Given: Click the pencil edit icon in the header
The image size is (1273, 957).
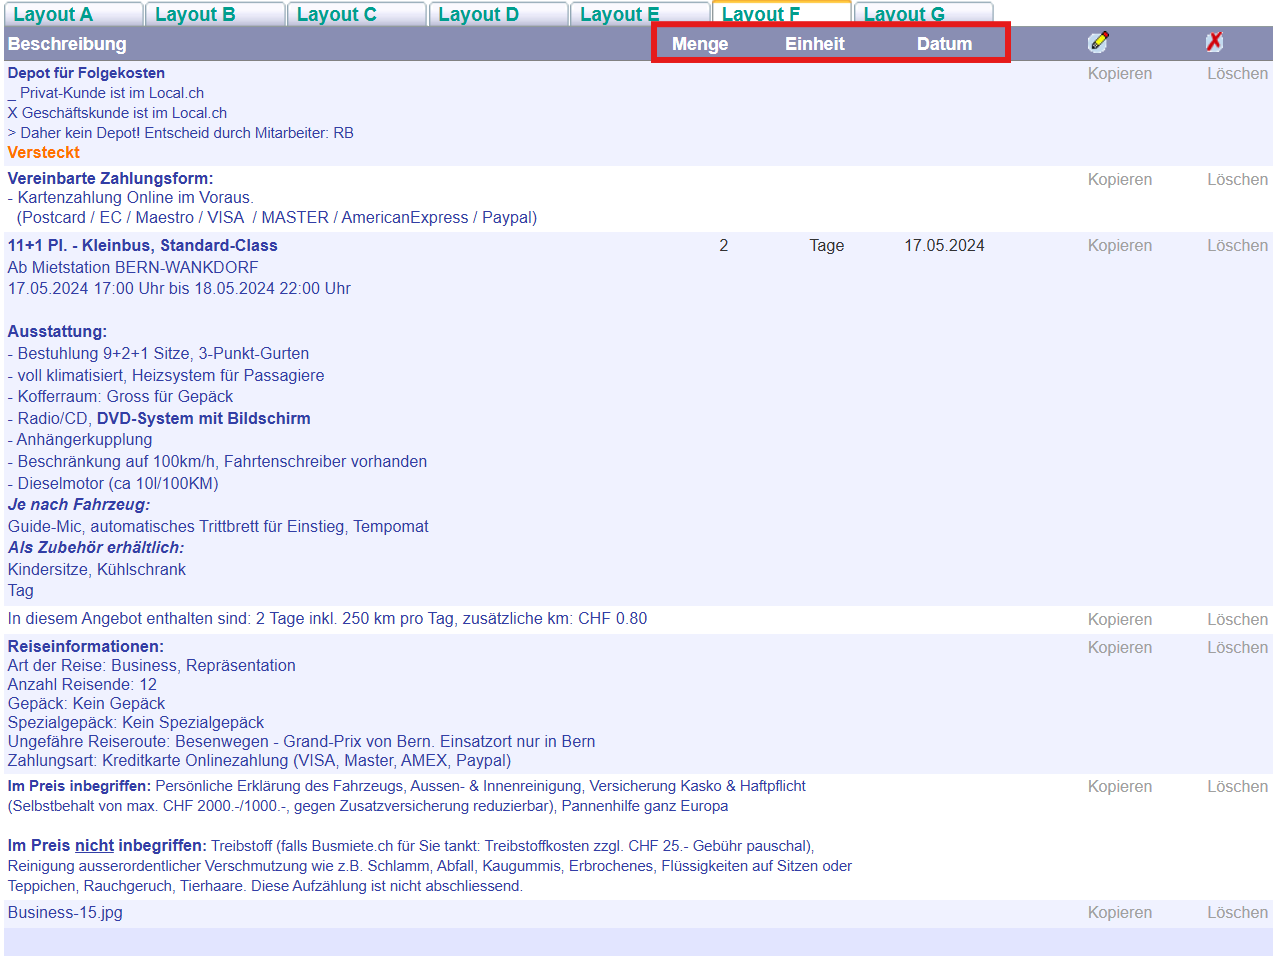Looking at the screenshot, I should 1098,42.
